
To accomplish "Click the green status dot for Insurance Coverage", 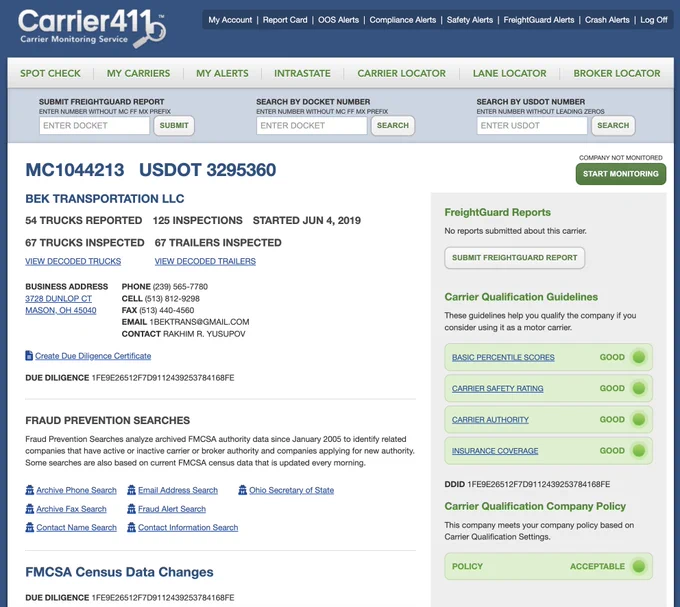I will pyautogui.click(x=638, y=451).
